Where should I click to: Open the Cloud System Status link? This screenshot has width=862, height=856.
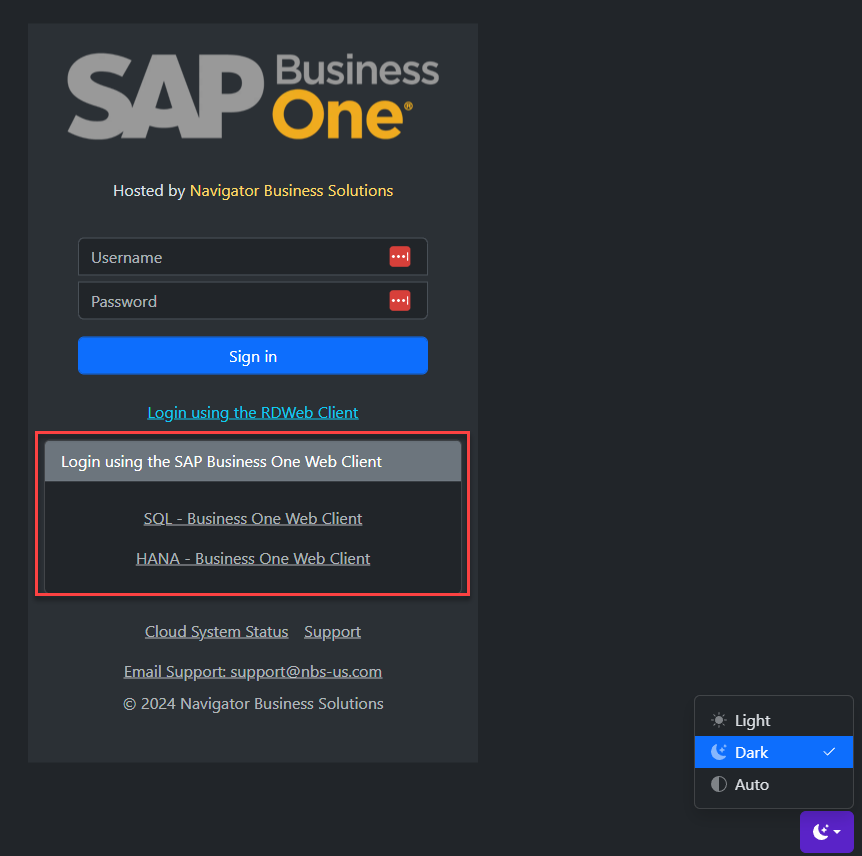tap(217, 632)
